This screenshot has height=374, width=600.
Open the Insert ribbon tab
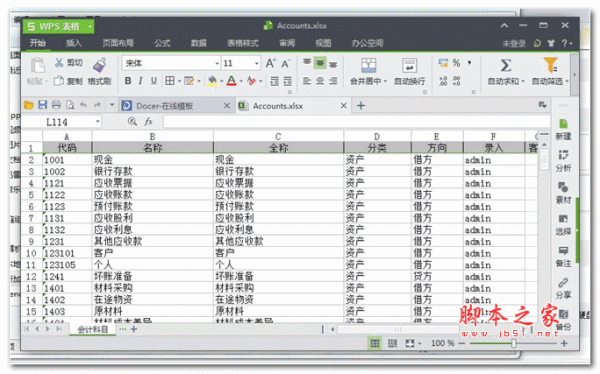point(73,43)
